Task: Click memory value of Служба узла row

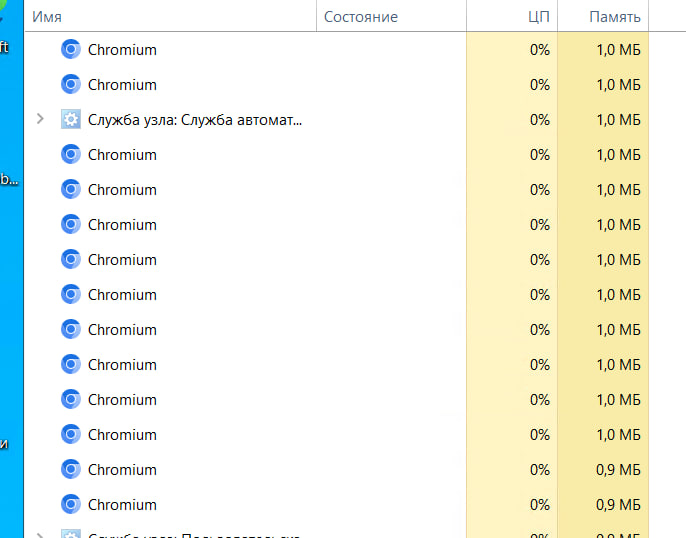Action: click(618, 120)
